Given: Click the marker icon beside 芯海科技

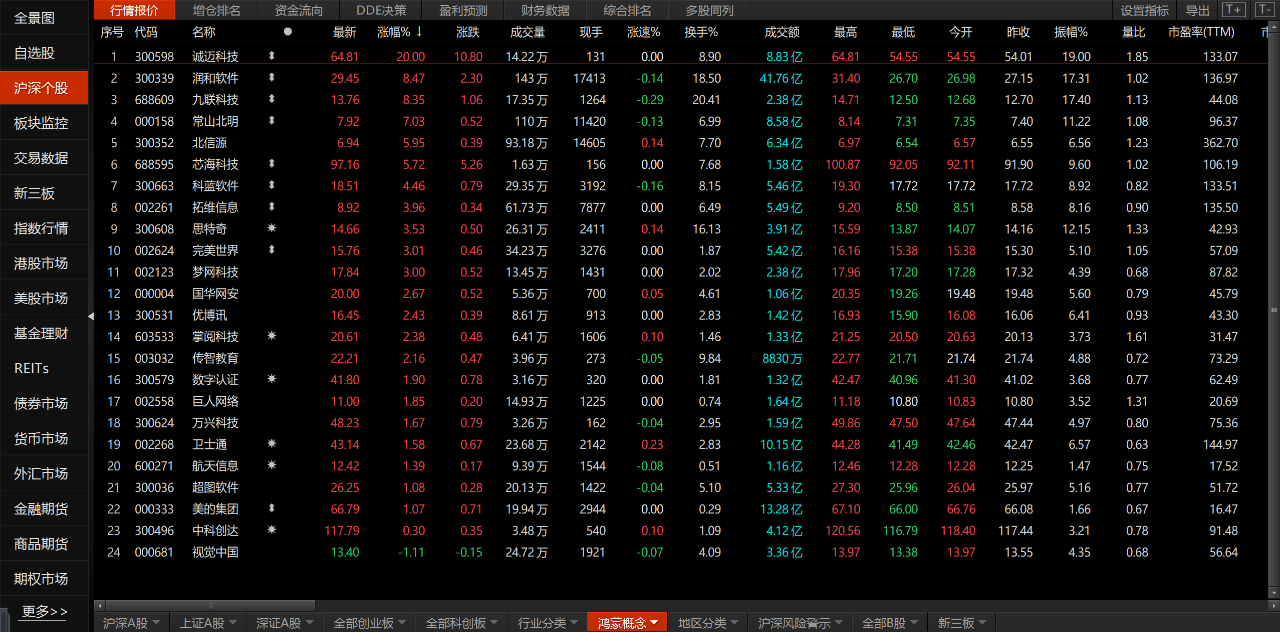Looking at the screenshot, I should click(x=271, y=164).
